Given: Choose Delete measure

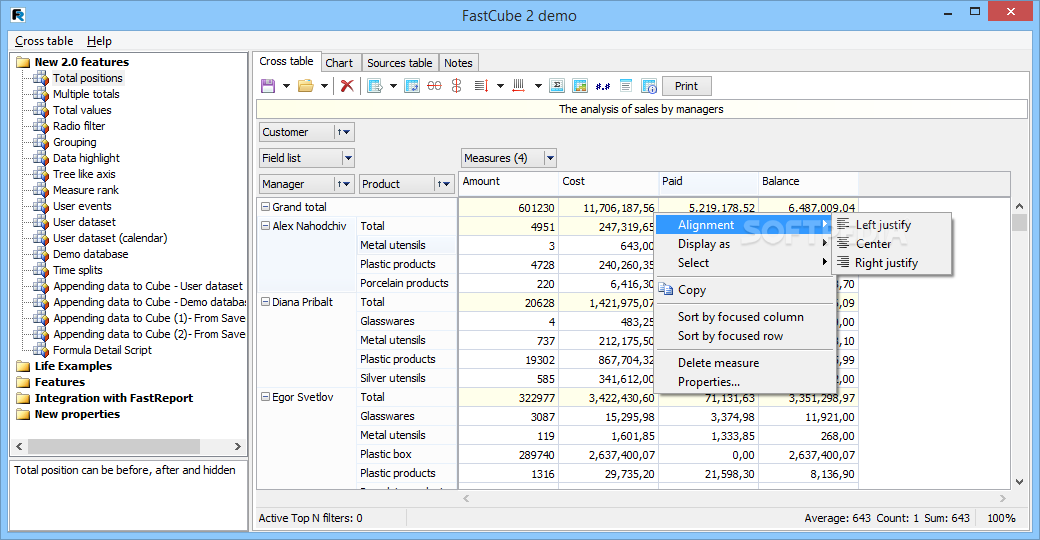Looking at the screenshot, I should (x=744, y=363).
